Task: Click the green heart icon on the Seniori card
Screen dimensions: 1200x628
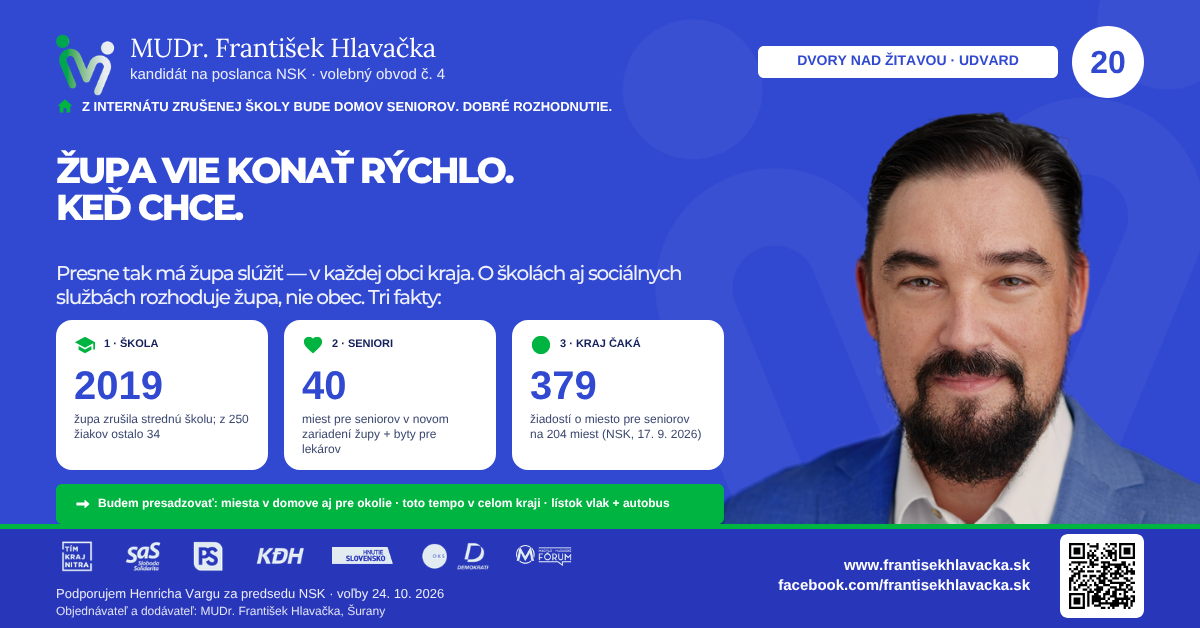Action: click(313, 344)
